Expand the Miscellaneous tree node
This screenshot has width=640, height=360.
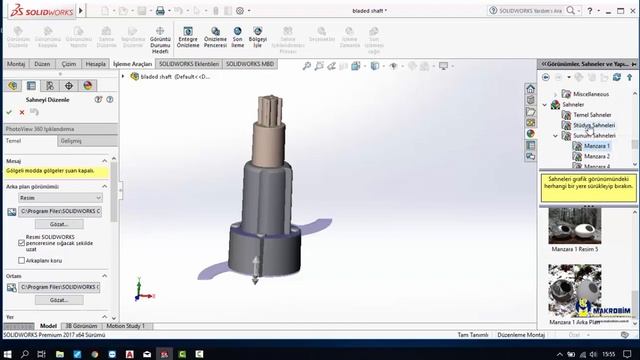(556, 94)
